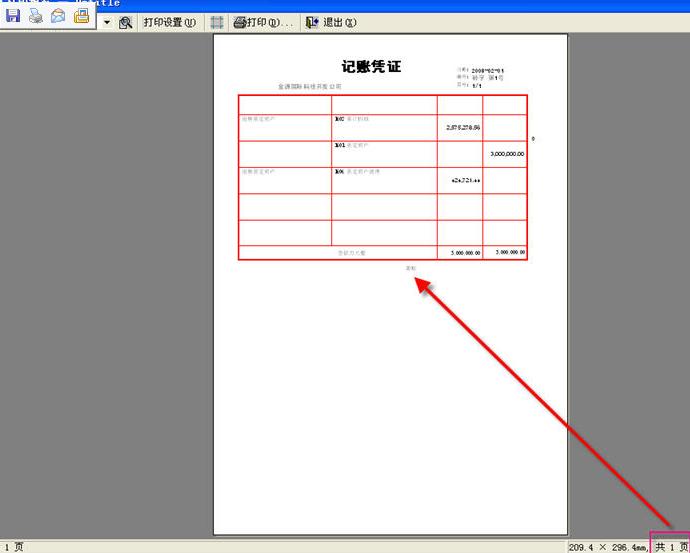Click the 1 页 status bar label at left

coord(12,547)
